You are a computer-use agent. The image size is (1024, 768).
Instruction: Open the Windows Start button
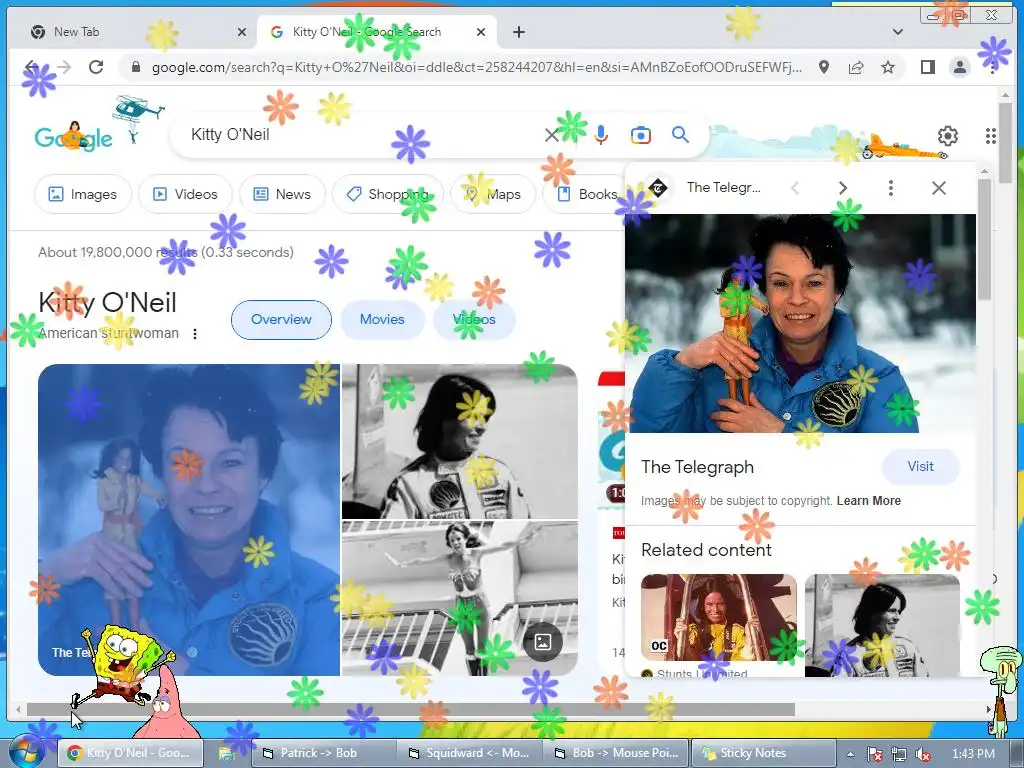27,752
